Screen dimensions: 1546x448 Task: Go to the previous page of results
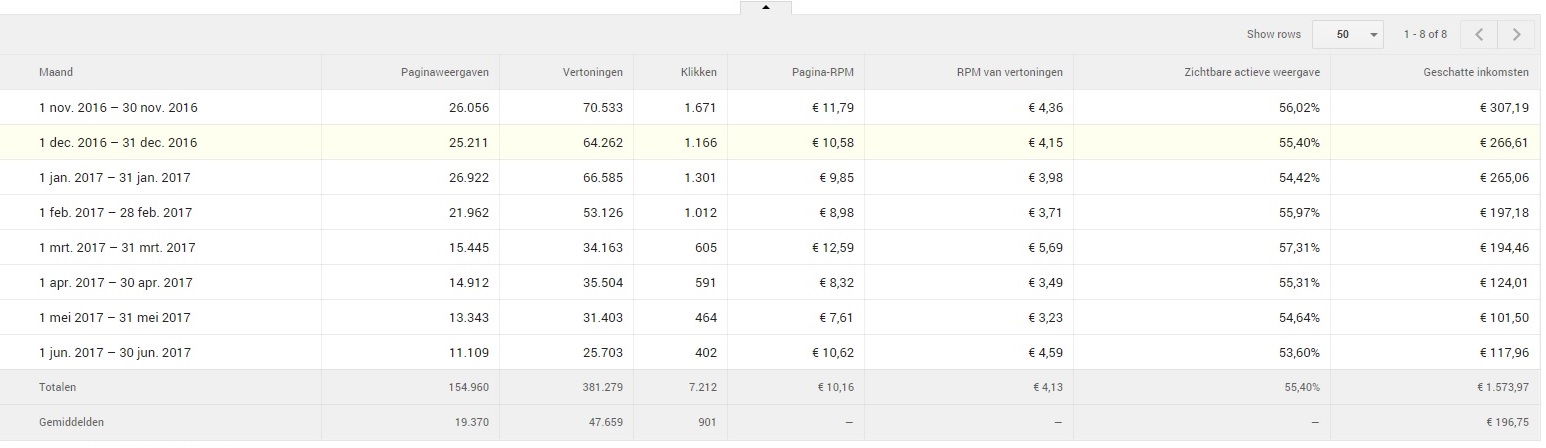click(1479, 34)
